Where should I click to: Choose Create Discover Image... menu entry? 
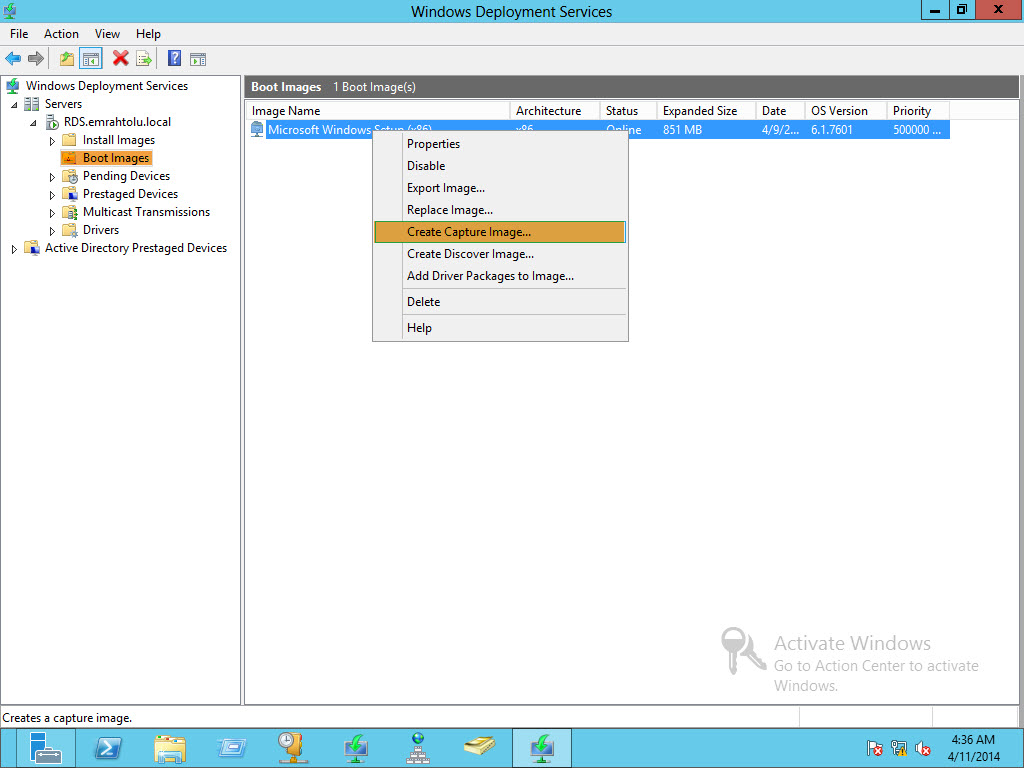pyautogui.click(x=500, y=254)
